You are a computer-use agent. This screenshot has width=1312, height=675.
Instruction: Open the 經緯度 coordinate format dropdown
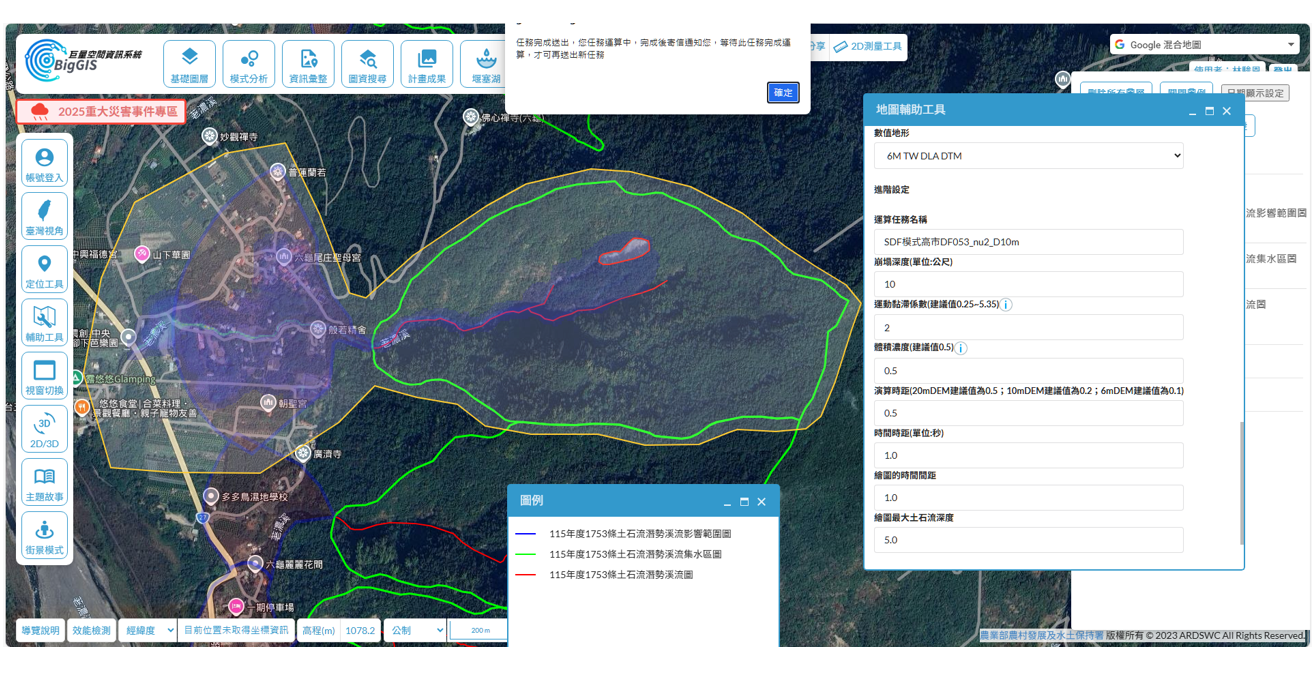pyautogui.click(x=148, y=630)
